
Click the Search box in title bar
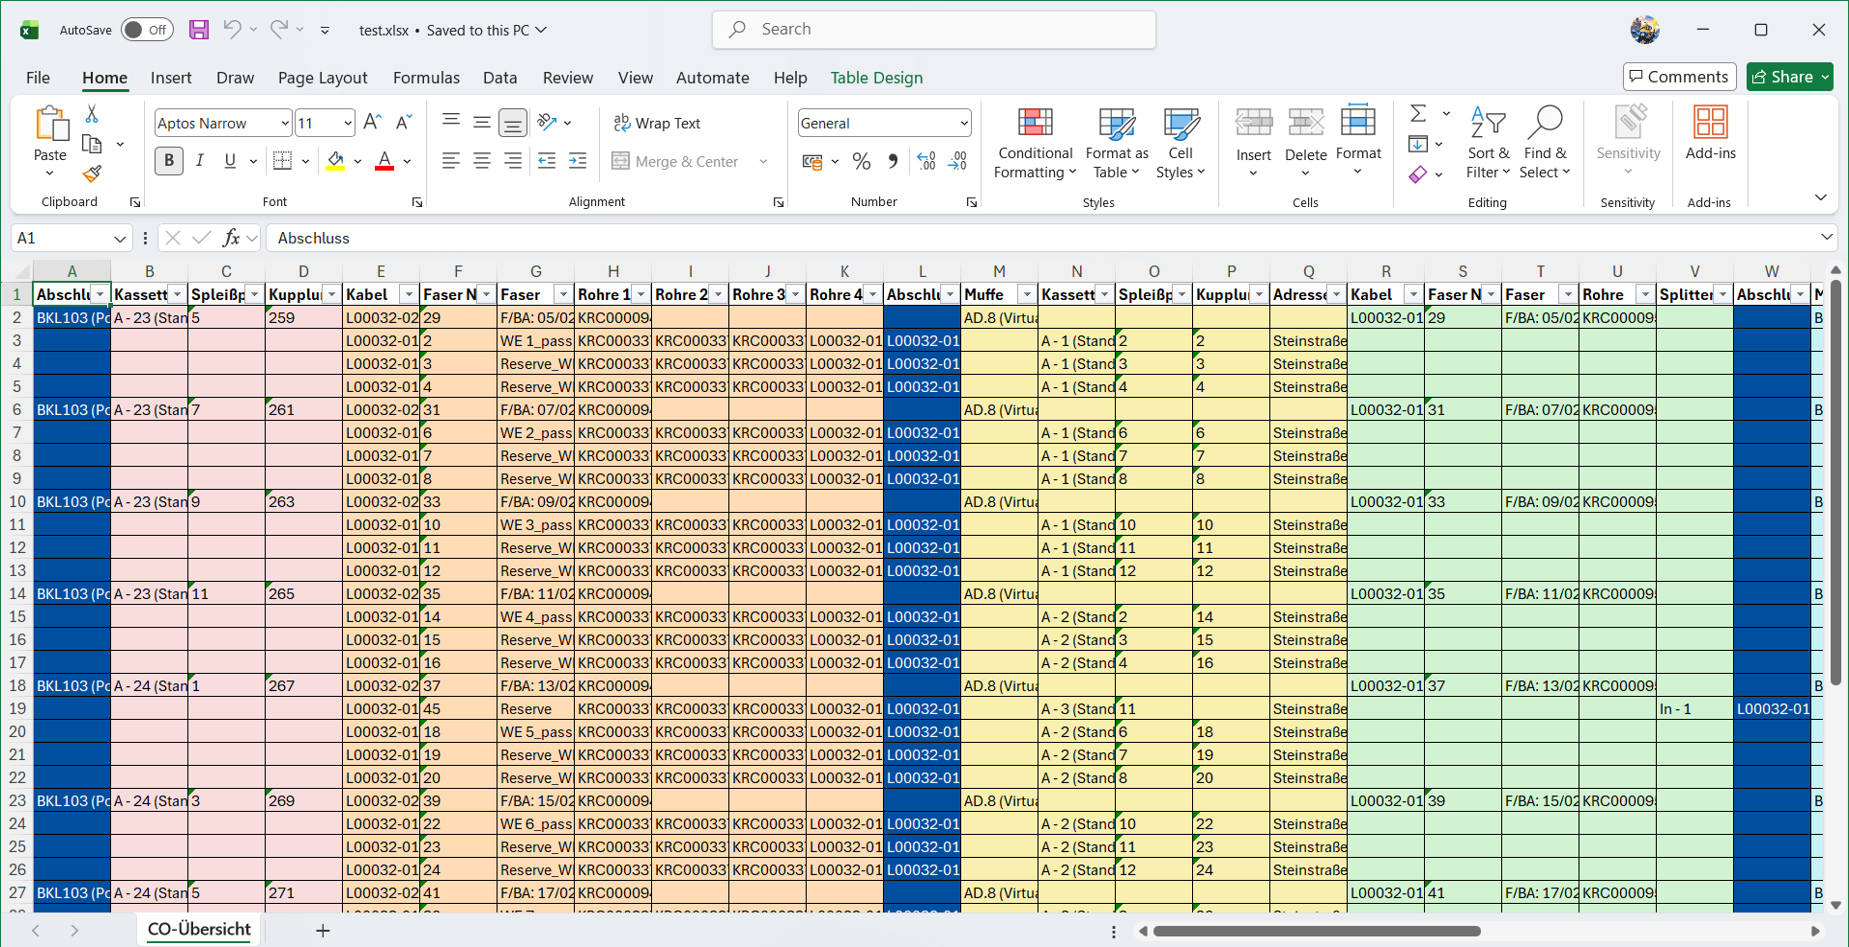click(934, 29)
